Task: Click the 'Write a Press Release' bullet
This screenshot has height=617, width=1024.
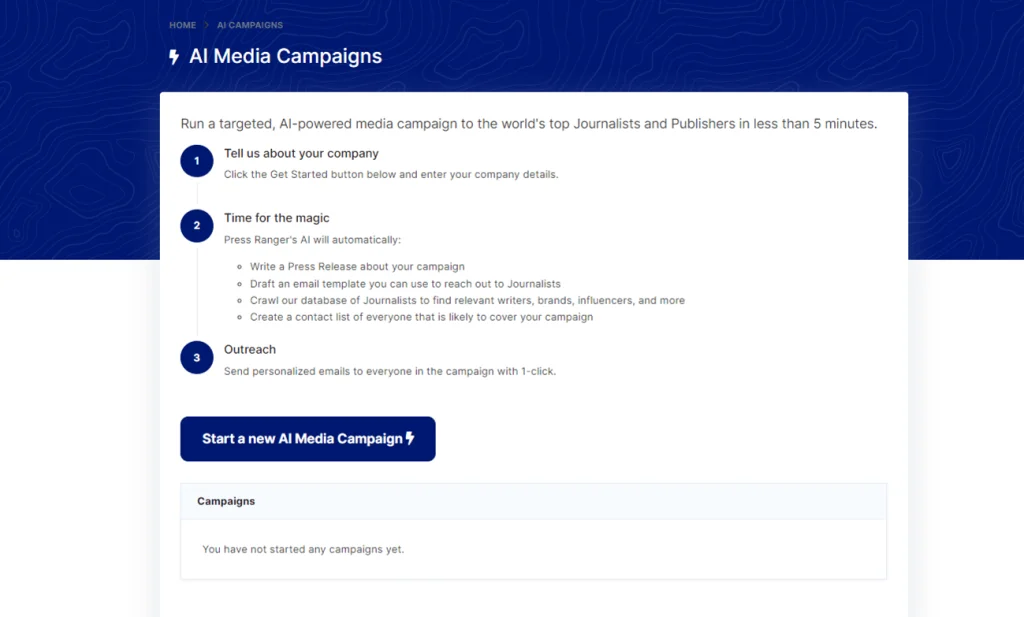Action: [x=357, y=267]
